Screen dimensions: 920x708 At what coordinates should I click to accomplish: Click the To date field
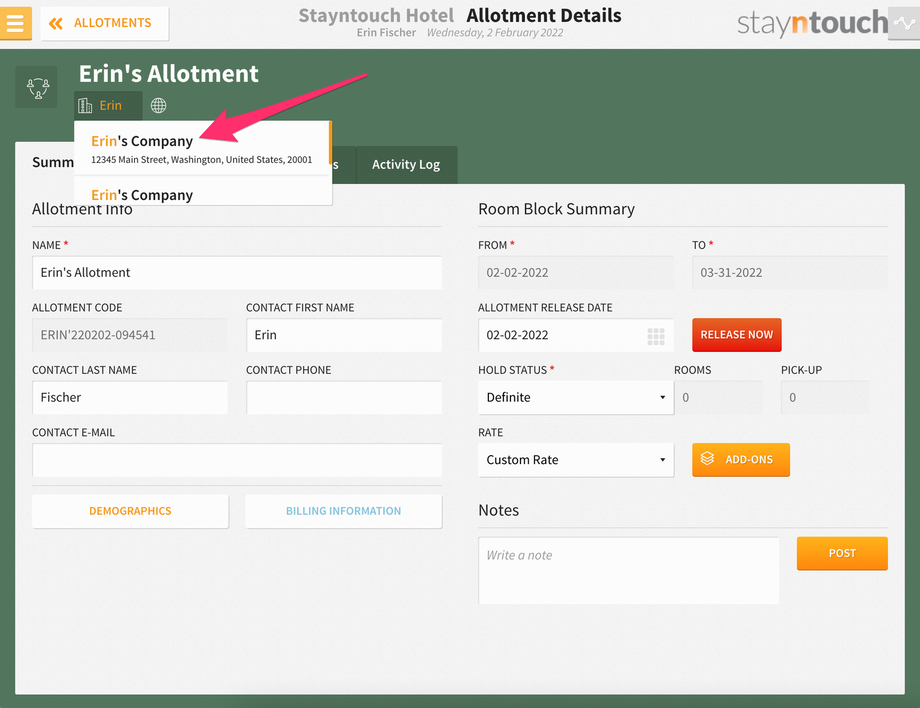790,273
